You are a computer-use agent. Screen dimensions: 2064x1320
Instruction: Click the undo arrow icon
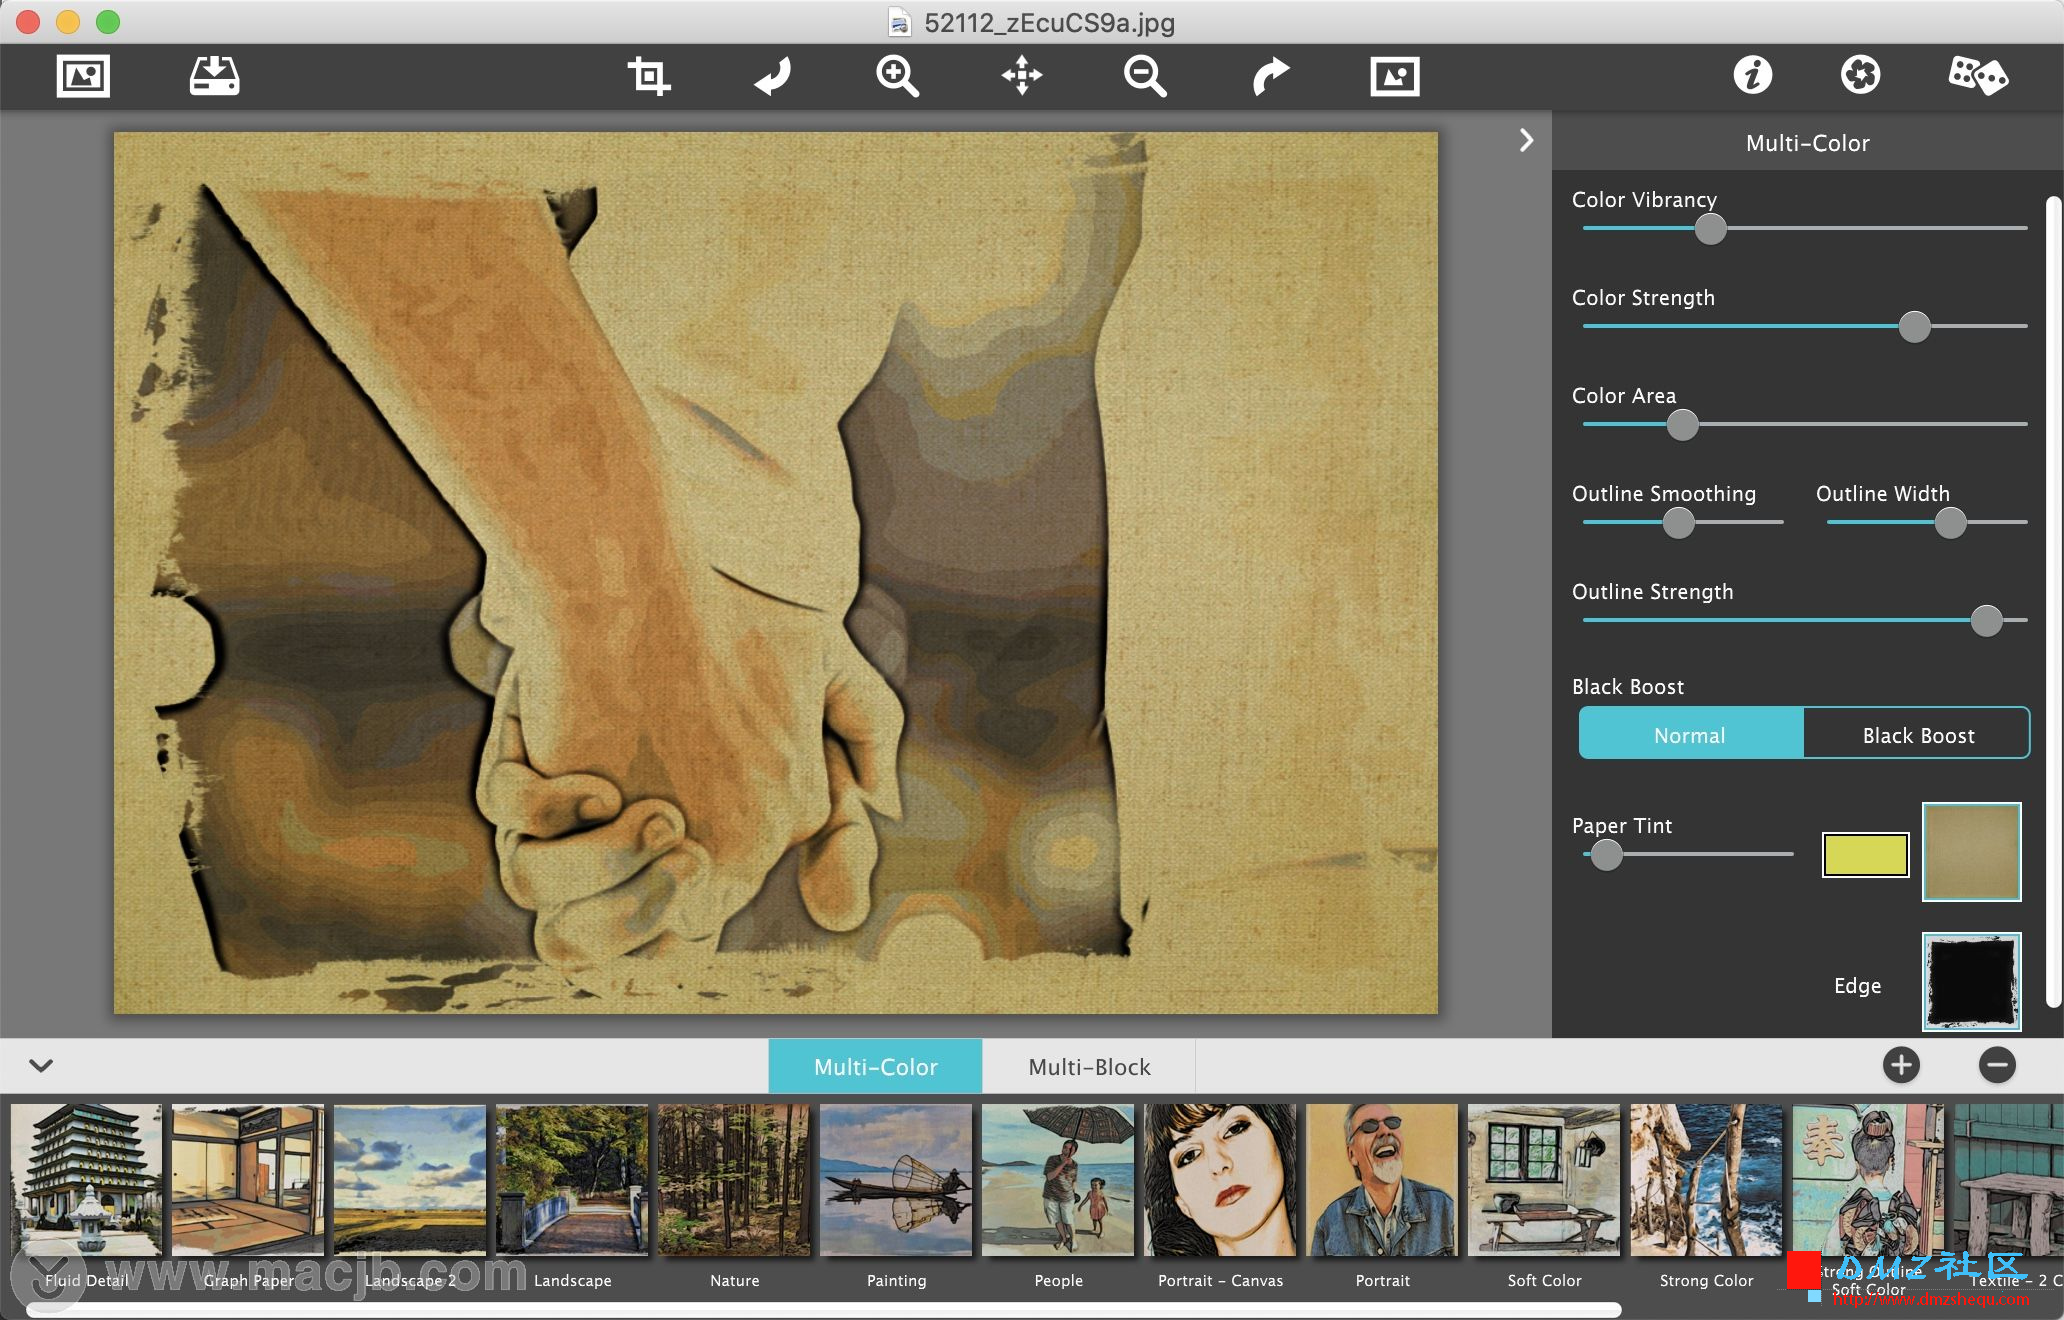point(773,76)
